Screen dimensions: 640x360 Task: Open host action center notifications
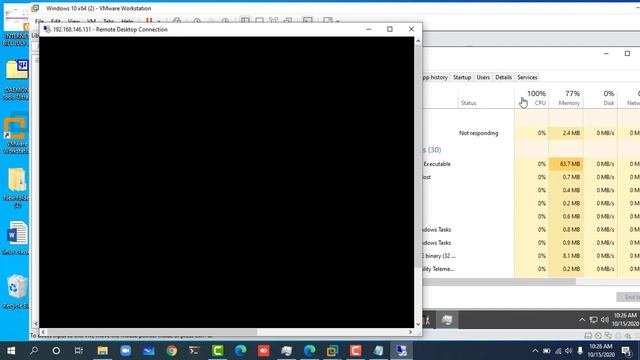point(627,351)
